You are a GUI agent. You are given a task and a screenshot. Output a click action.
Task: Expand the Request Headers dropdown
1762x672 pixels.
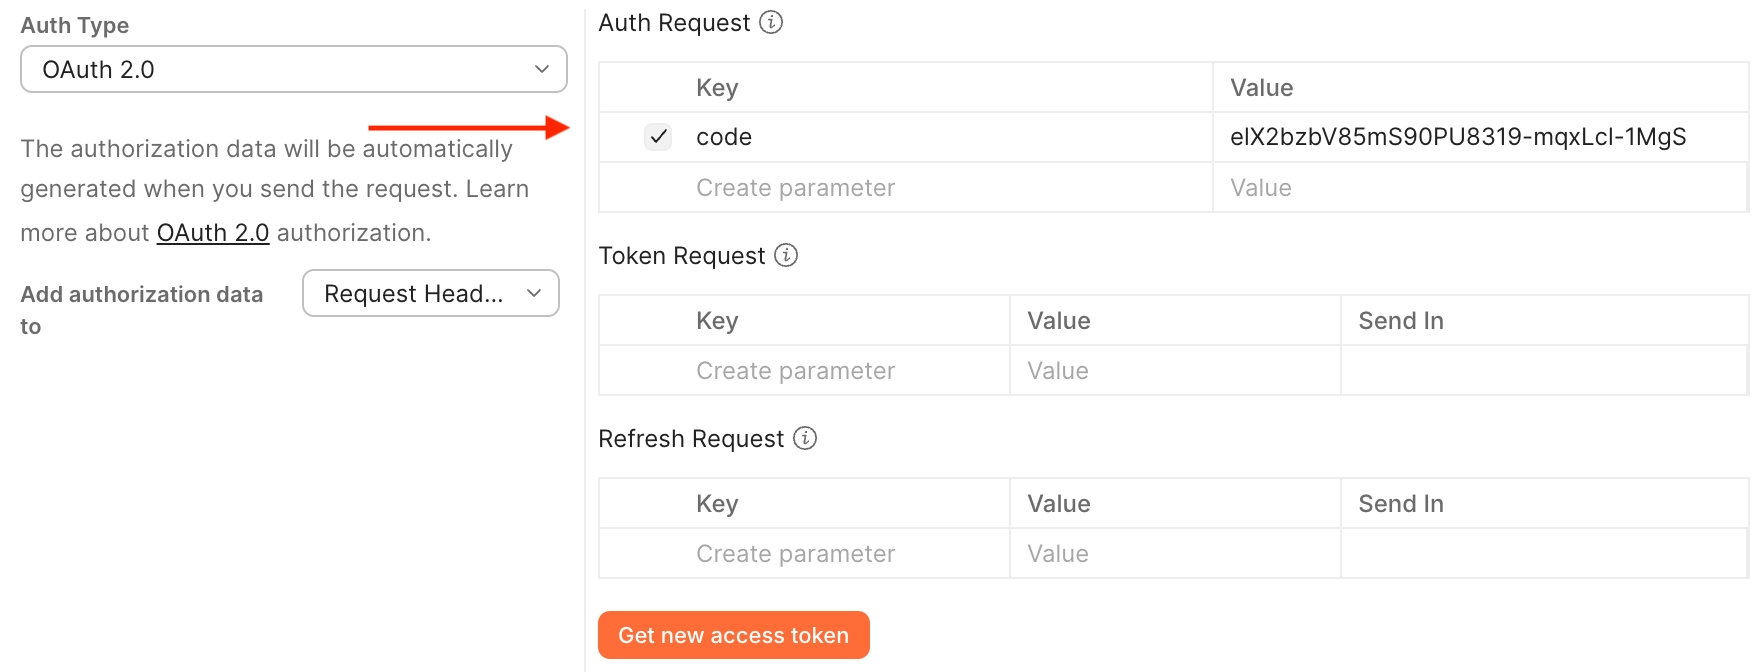coord(431,293)
